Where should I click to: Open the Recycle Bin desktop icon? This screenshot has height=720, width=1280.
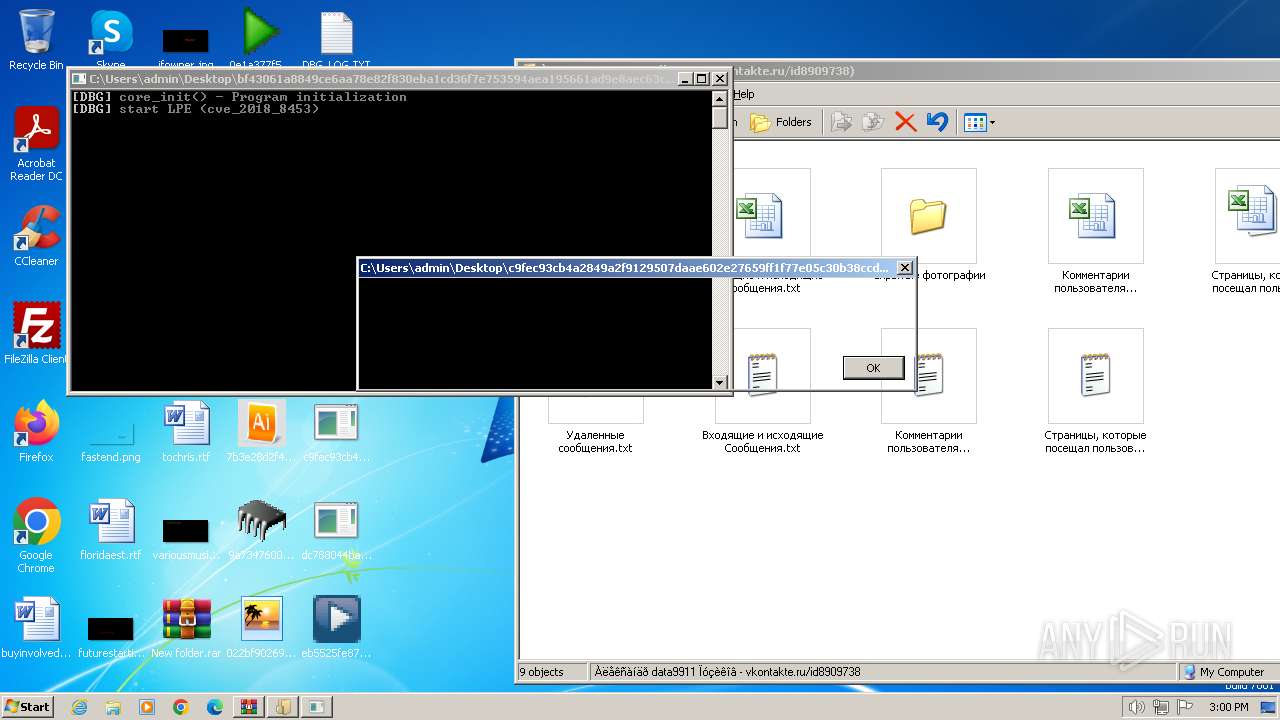36,39
